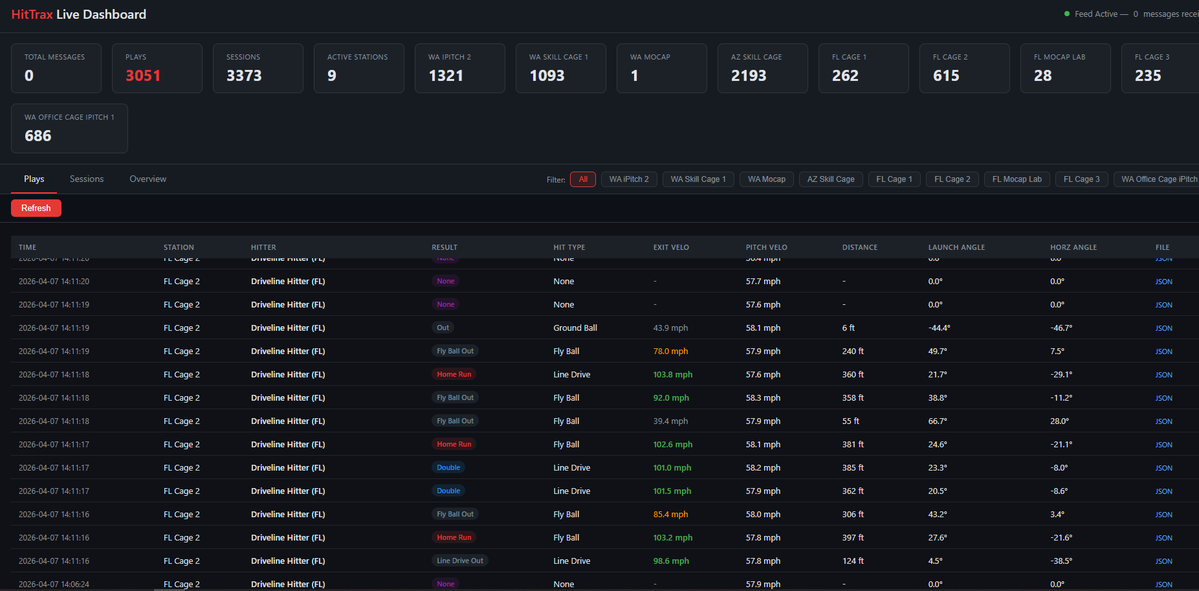1199x591 pixels.
Task: Enable the WA Mocap filter pill
Action: tap(766, 179)
